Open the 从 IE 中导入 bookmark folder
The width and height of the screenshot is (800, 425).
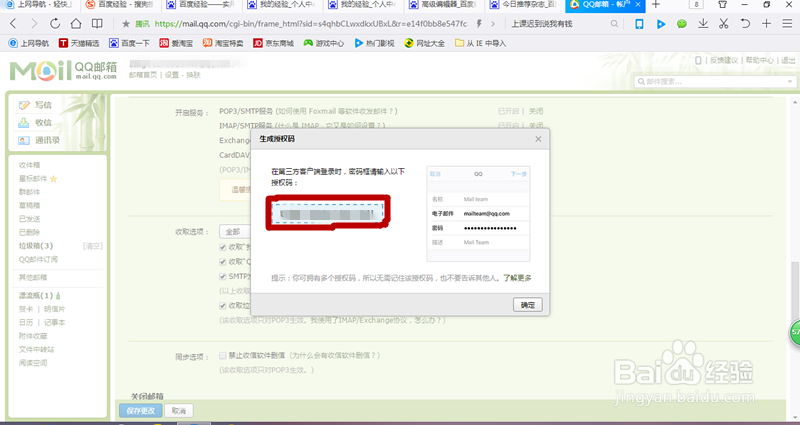480,43
